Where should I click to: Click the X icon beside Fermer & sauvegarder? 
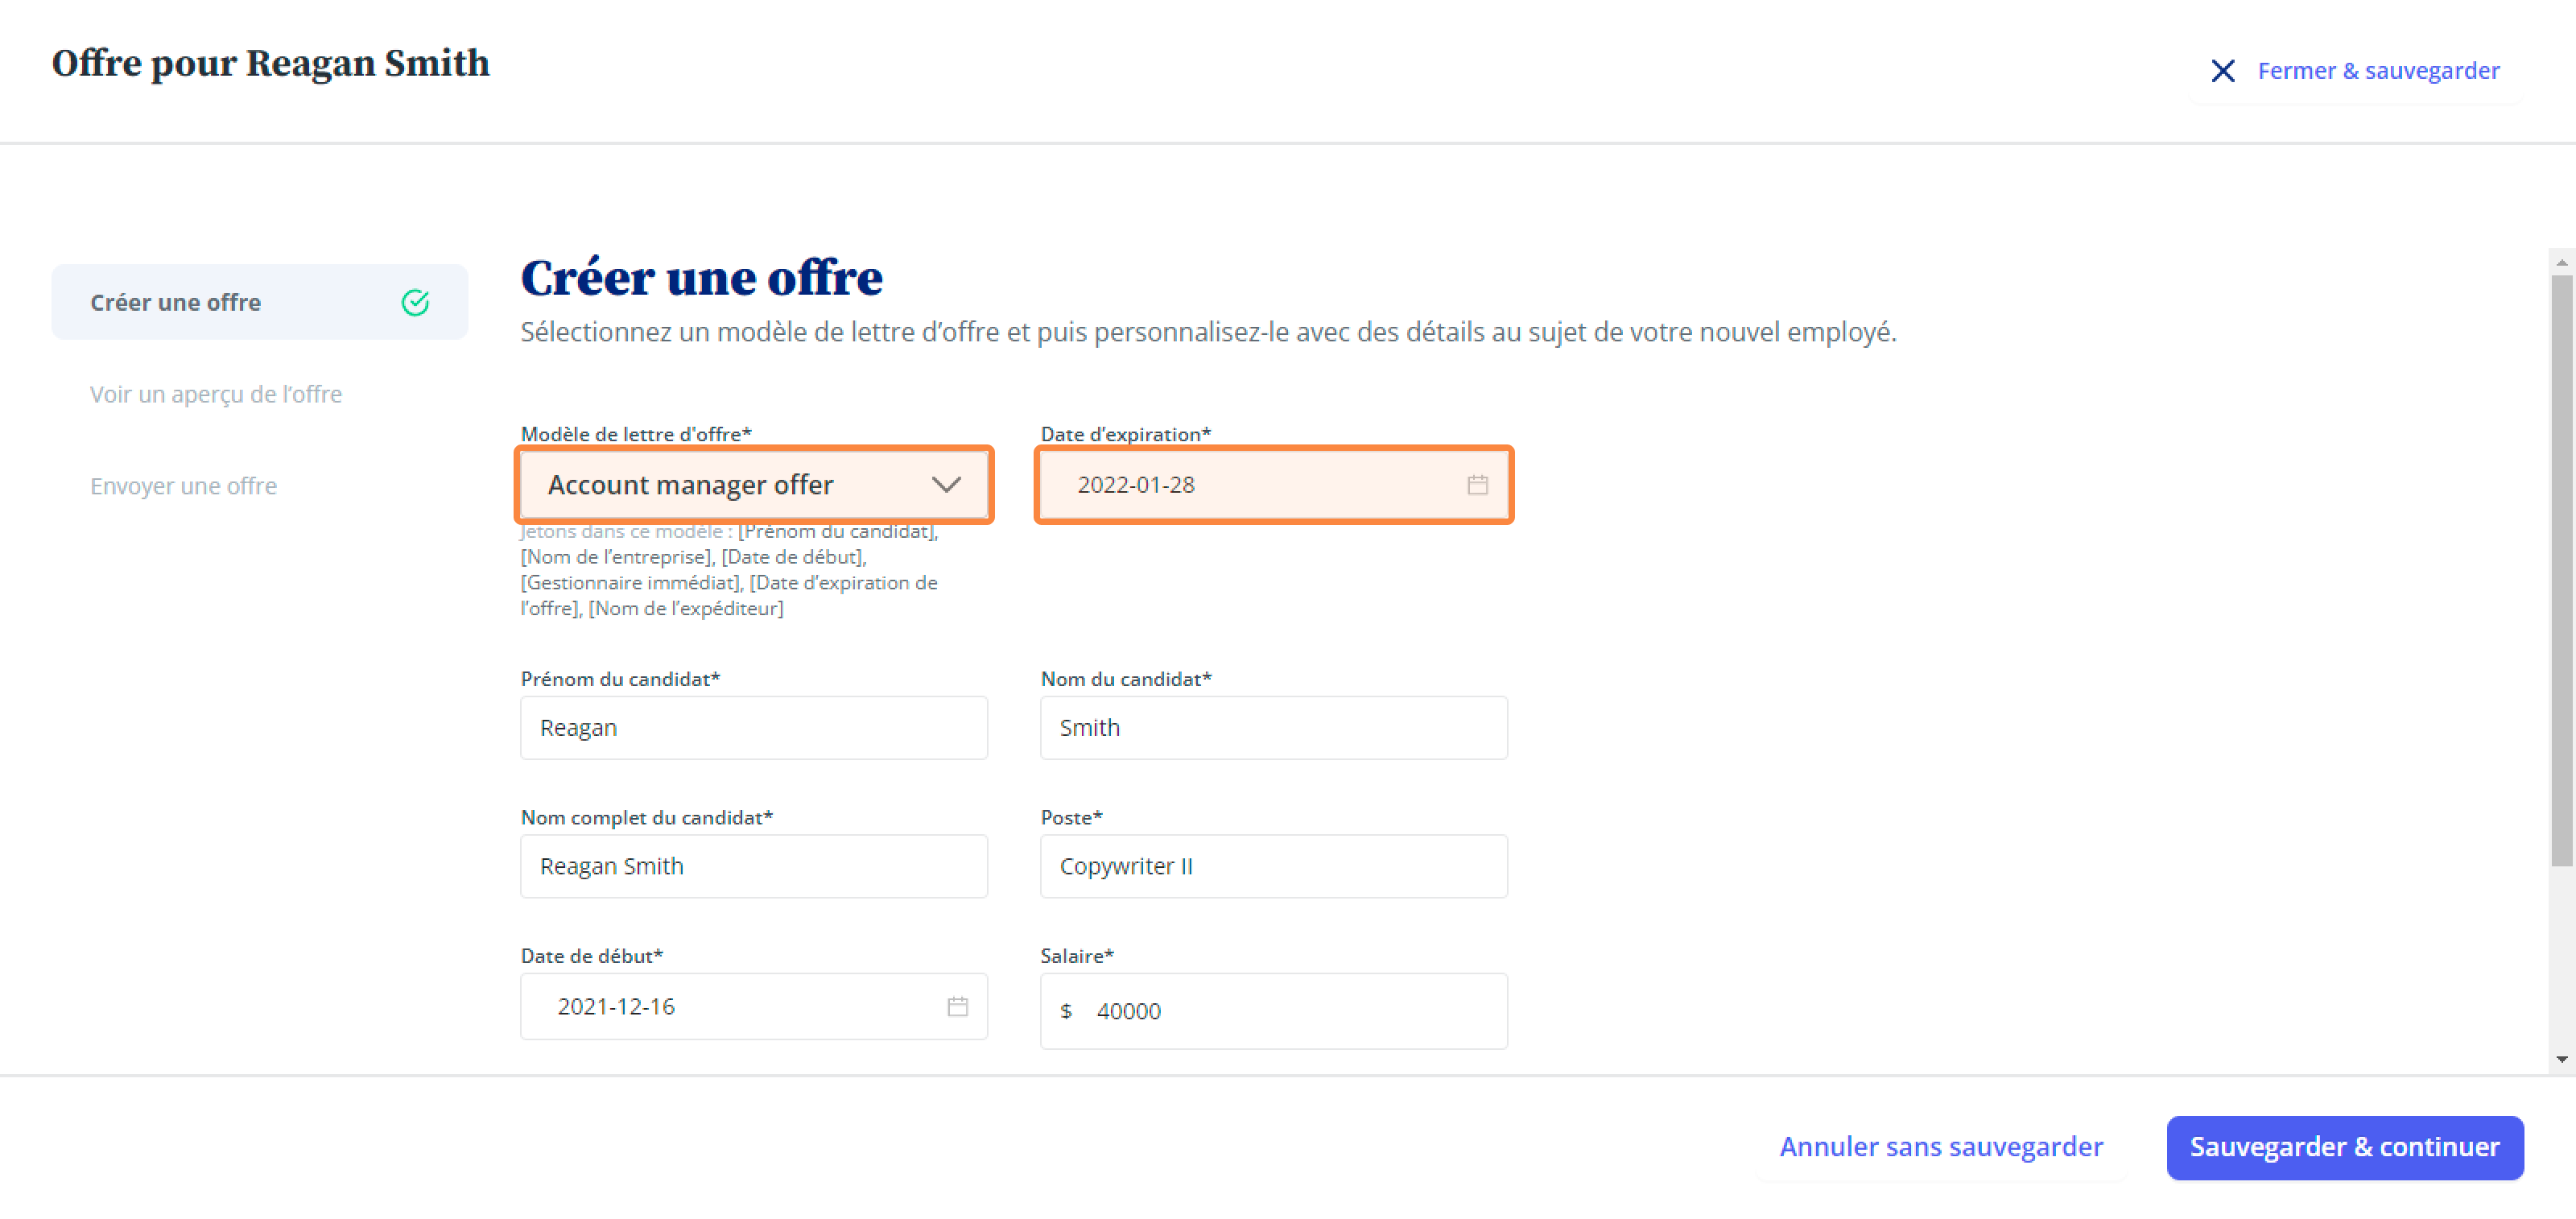click(x=2222, y=71)
